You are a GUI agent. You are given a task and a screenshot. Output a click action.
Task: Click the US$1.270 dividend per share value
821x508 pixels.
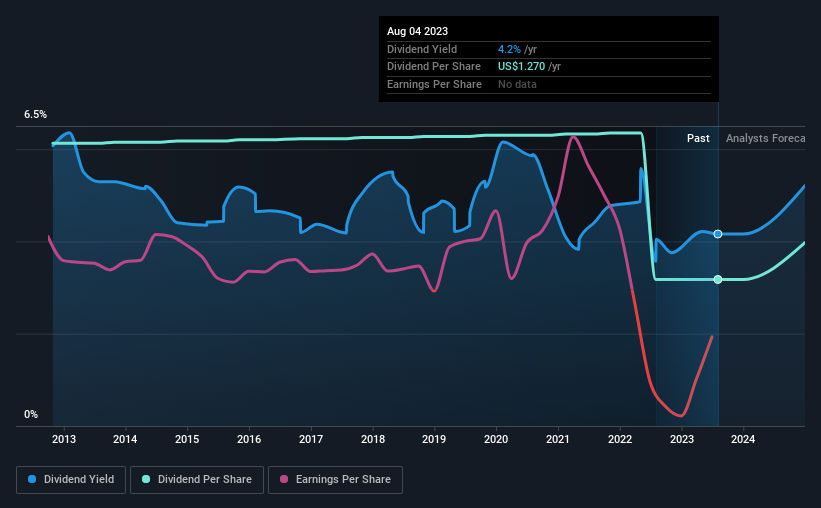(x=522, y=67)
